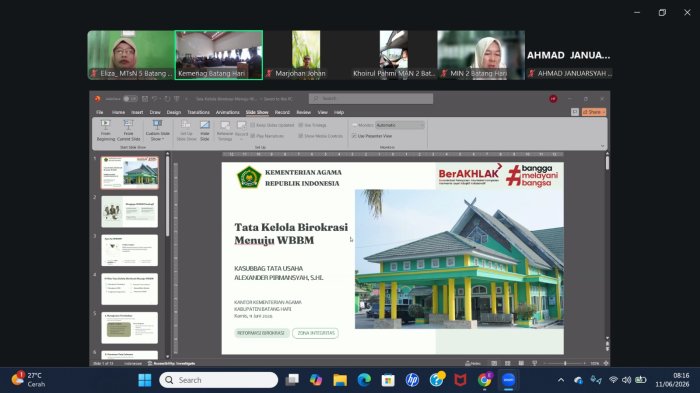Select slide 2 thumbnail
Screen dimensions: 700x393
click(x=129, y=212)
